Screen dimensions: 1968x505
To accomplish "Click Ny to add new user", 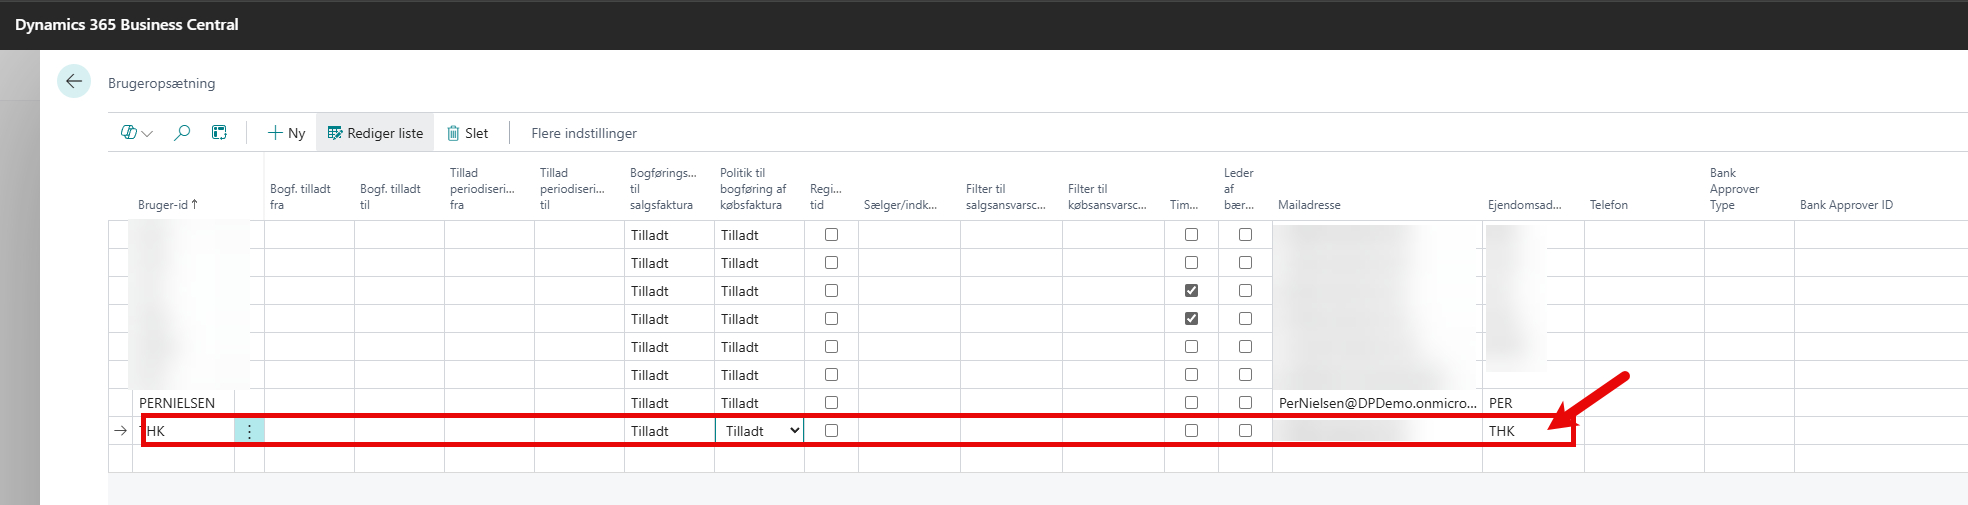I will (x=286, y=133).
